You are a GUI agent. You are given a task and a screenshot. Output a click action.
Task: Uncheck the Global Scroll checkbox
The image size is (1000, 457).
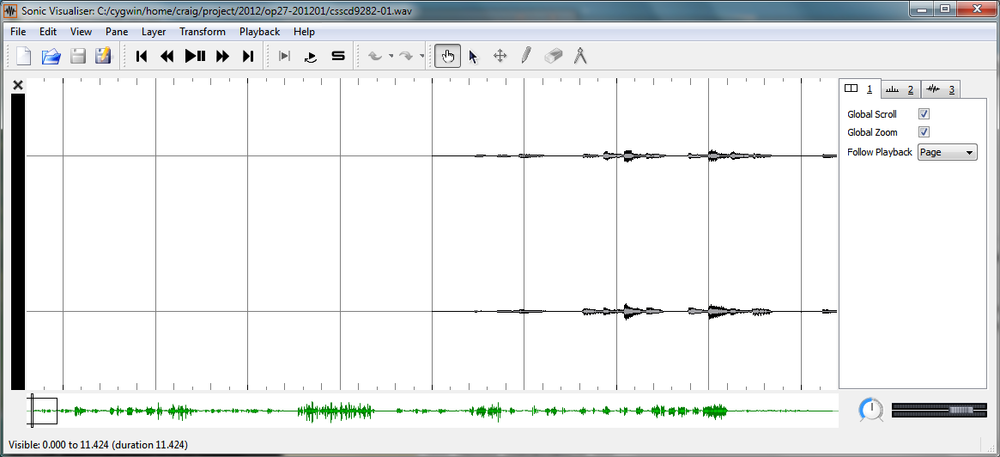(x=924, y=114)
